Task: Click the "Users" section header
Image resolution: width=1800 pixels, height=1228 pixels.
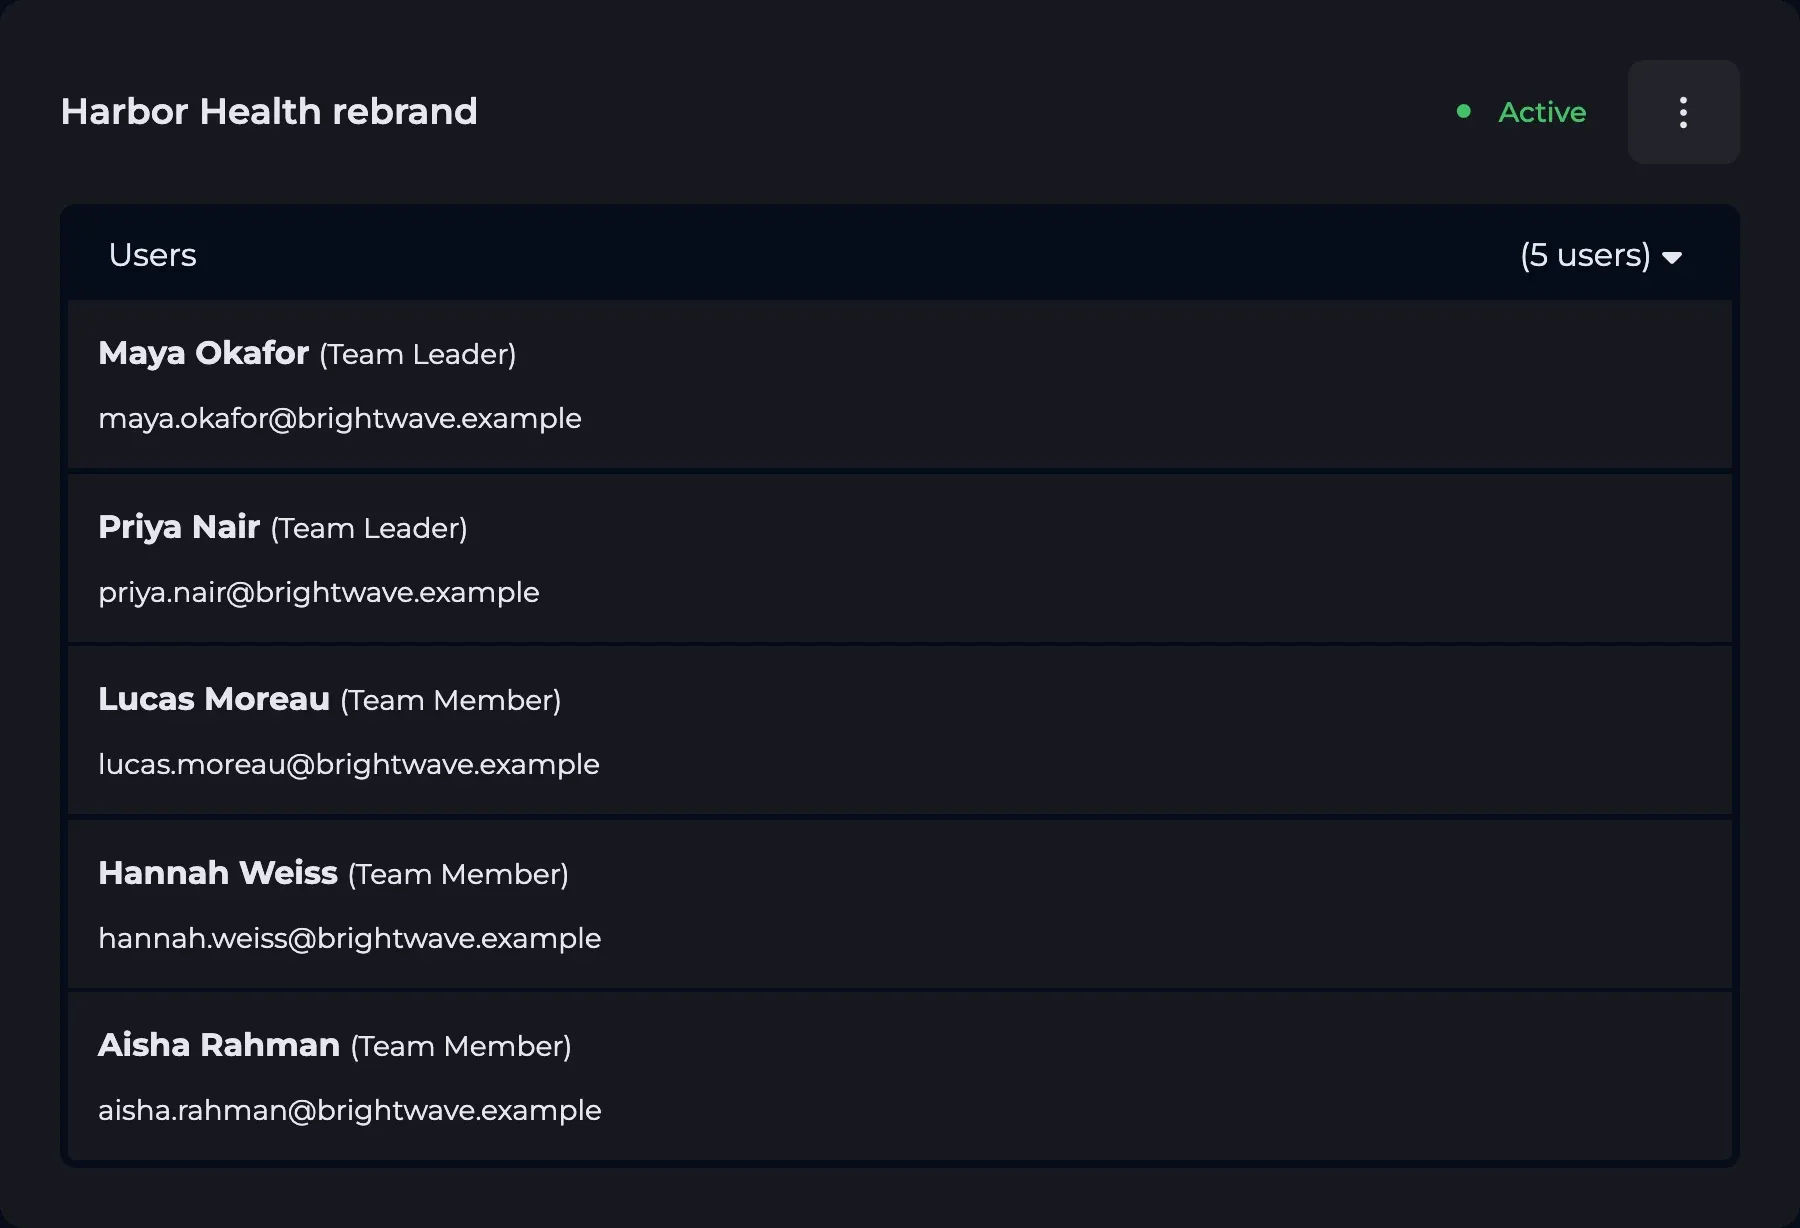Action: (152, 255)
